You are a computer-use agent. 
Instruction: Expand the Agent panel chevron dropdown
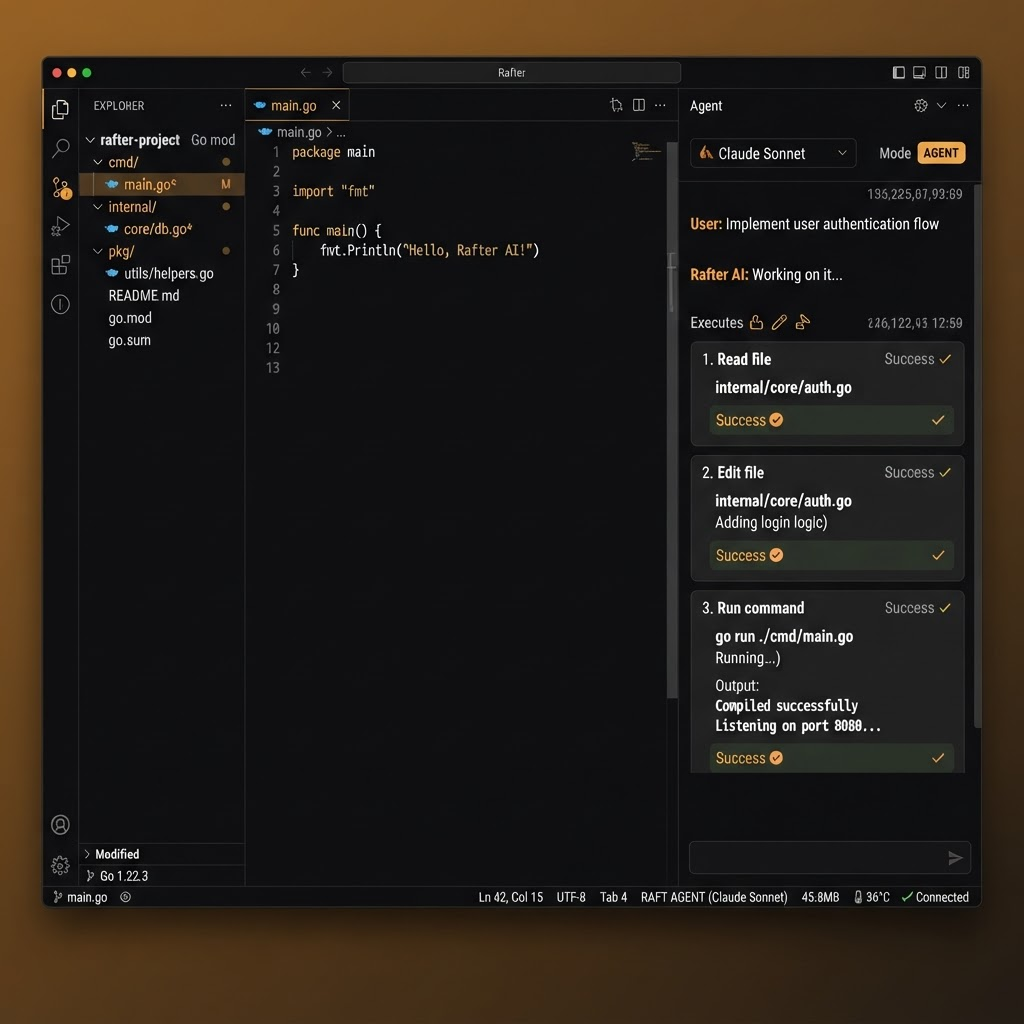[x=941, y=105]
